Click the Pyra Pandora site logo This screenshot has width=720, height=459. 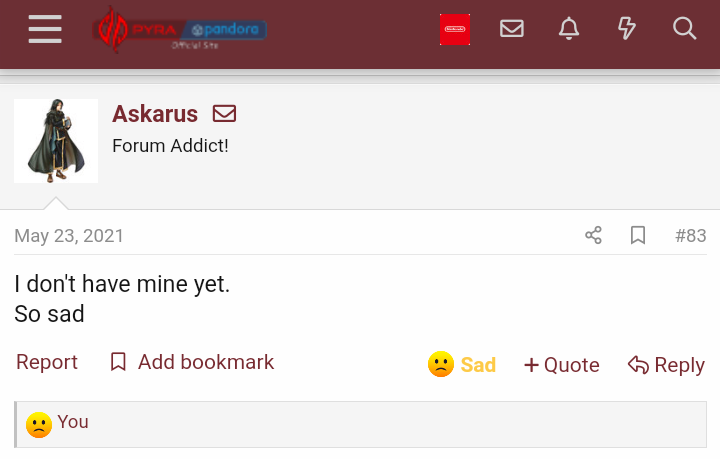pos(180,30)
